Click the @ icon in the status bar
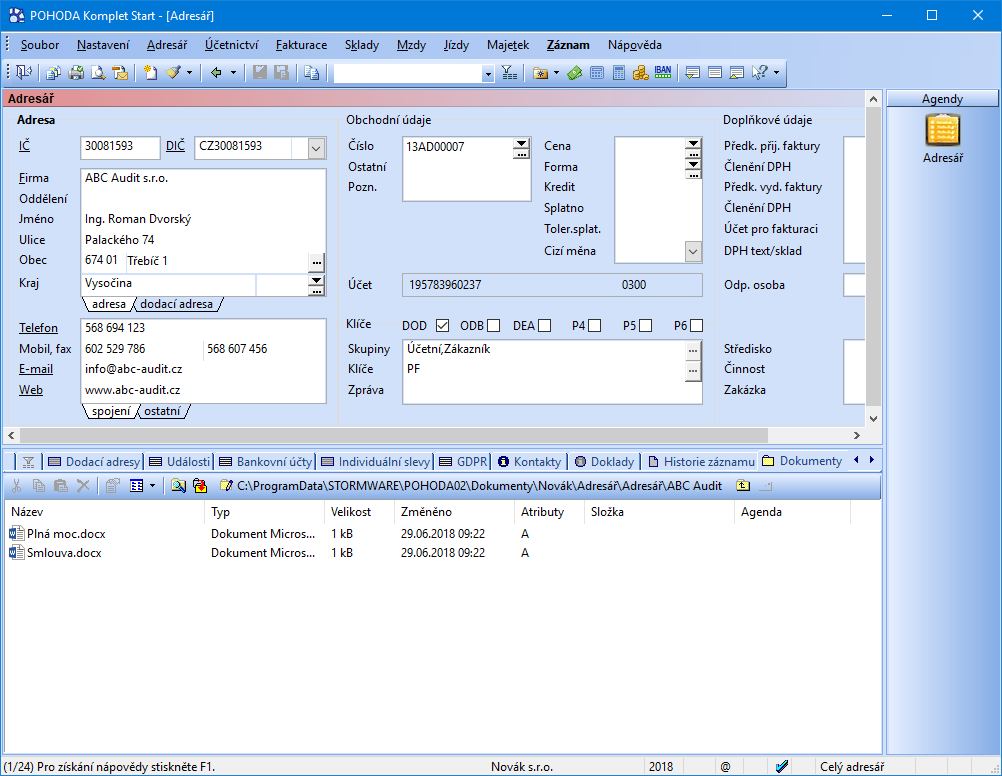Viewport: 1002px width, 776px height. (x=725, y=766)
